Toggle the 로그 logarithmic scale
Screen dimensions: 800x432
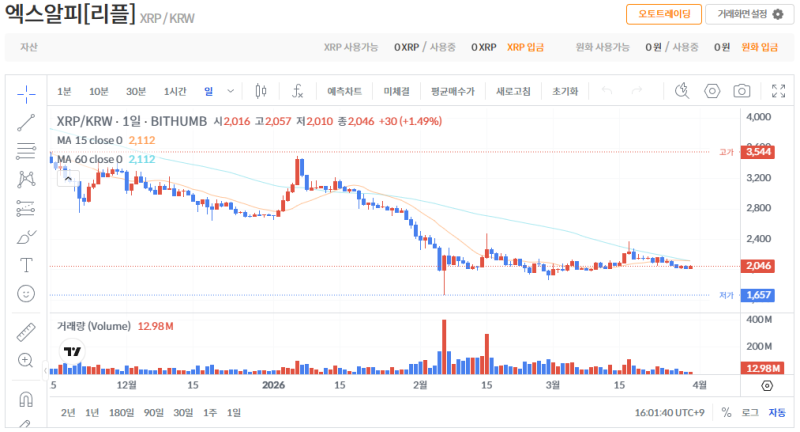point(750,413)
